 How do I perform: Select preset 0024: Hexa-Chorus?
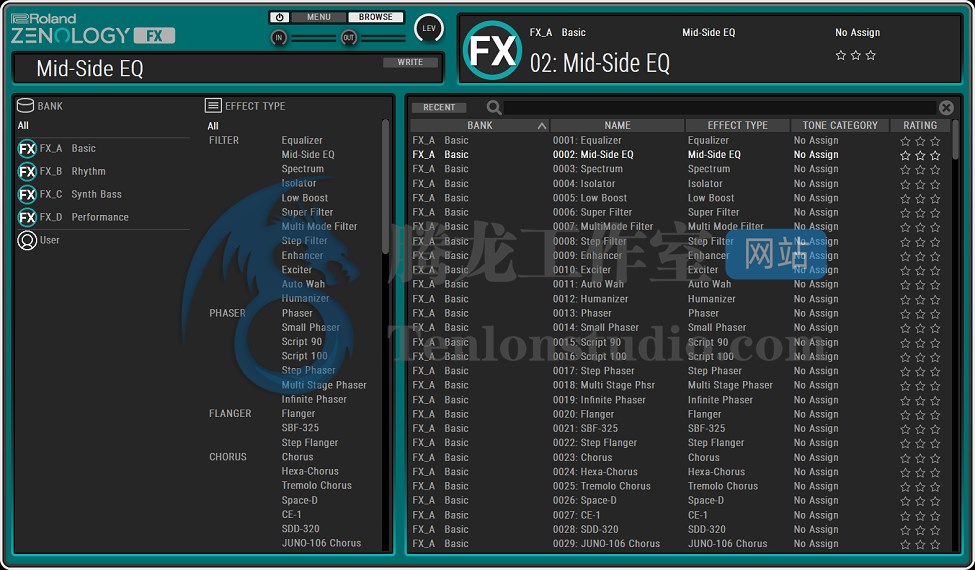click(x=595, y=472)
